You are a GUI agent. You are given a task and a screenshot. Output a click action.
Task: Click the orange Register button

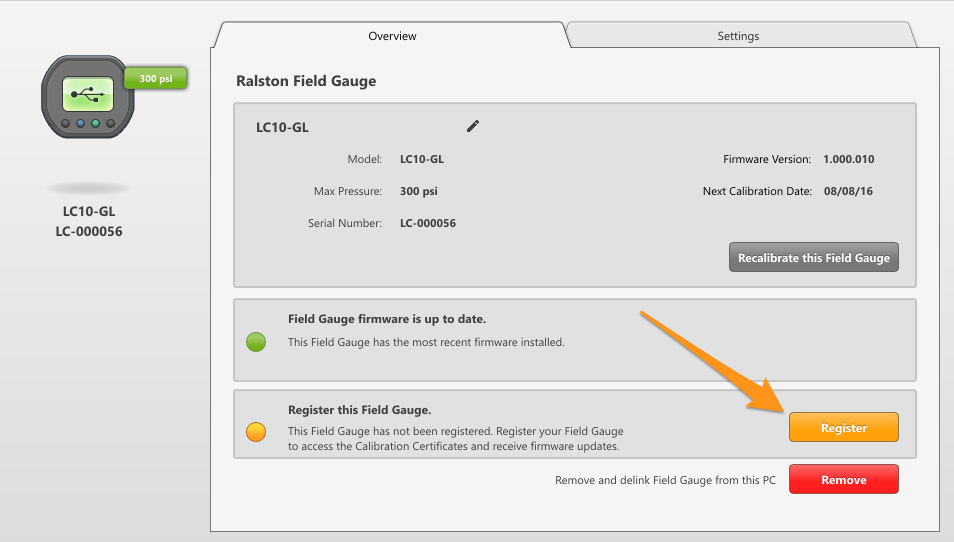point(844,428)
